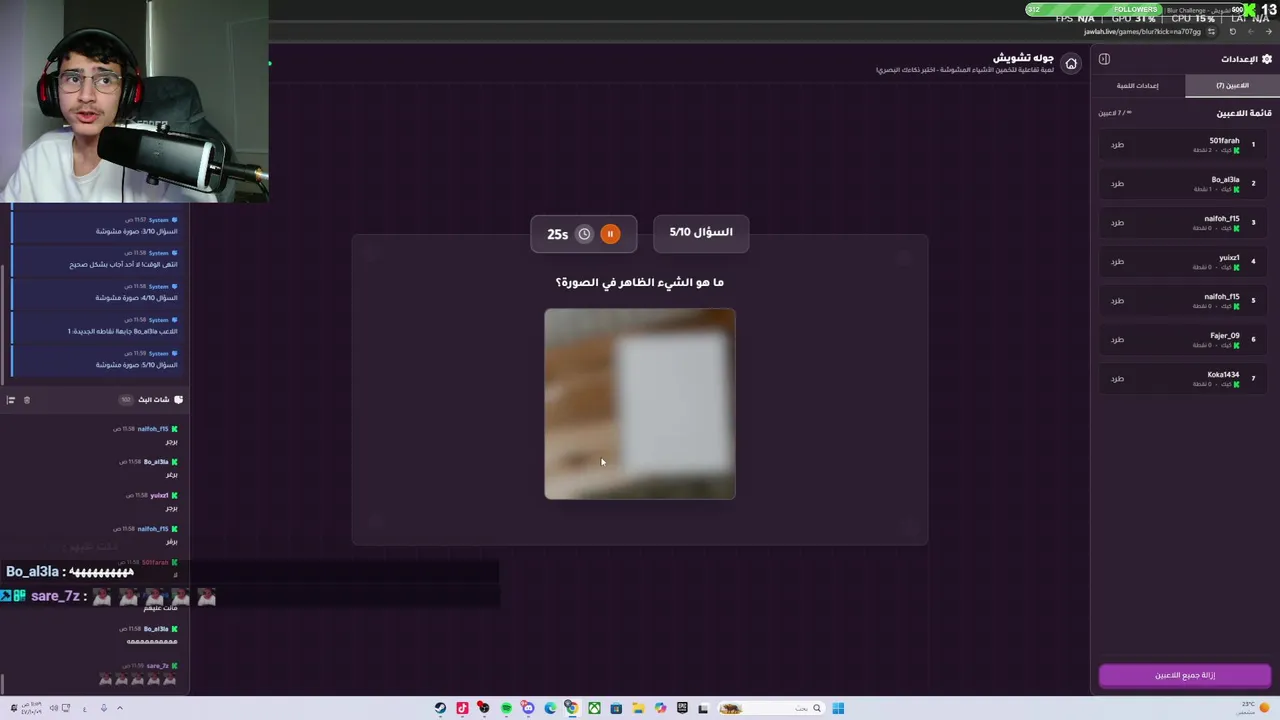Open Spotify from the taskbar

506,708
